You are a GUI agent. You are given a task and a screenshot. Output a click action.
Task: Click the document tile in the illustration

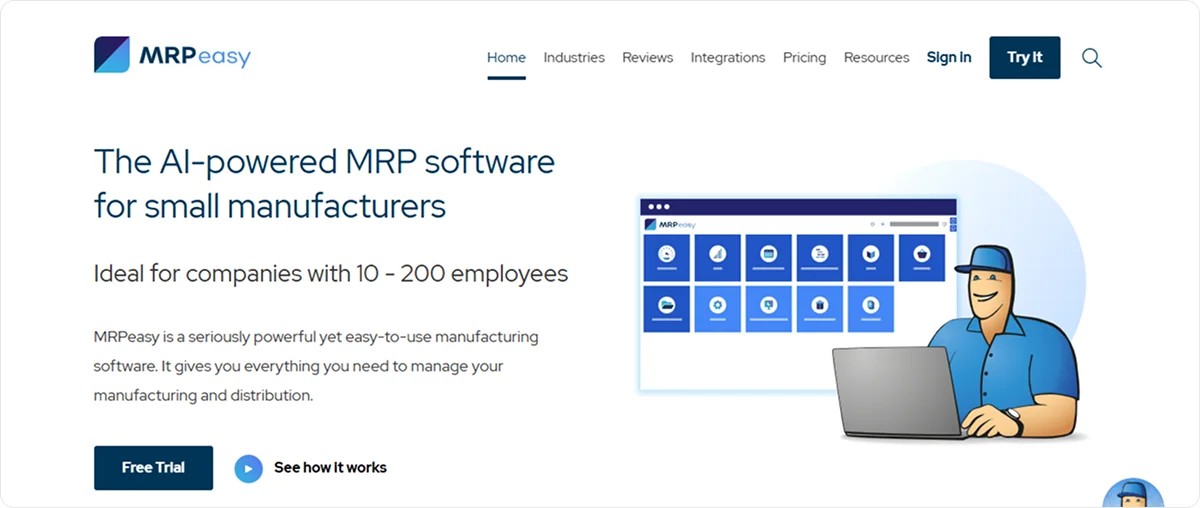point(870,309)
